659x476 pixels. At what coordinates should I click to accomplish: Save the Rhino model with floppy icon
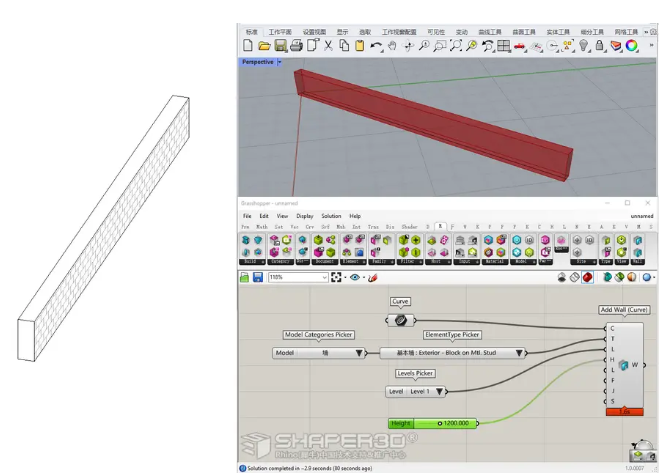(280, 45)
